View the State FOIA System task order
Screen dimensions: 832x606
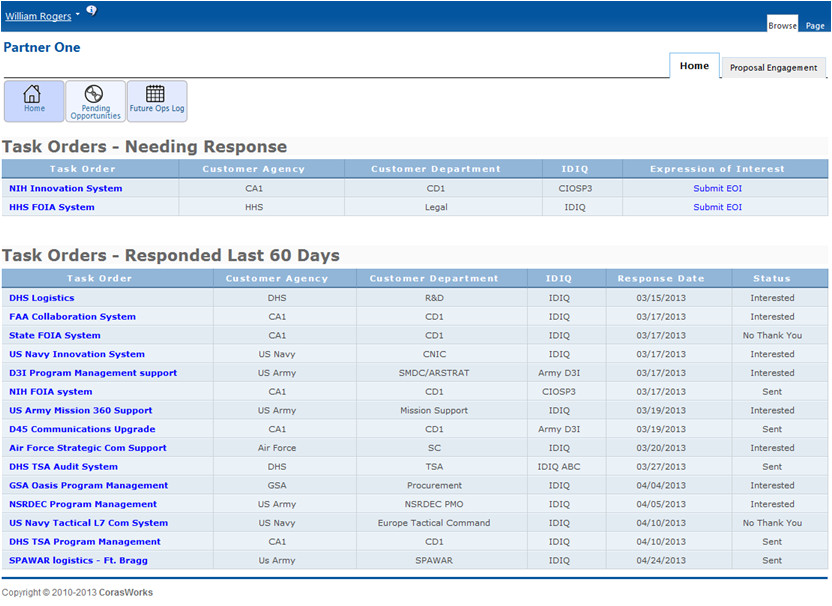pyautogui.click(x=54, y=335)
